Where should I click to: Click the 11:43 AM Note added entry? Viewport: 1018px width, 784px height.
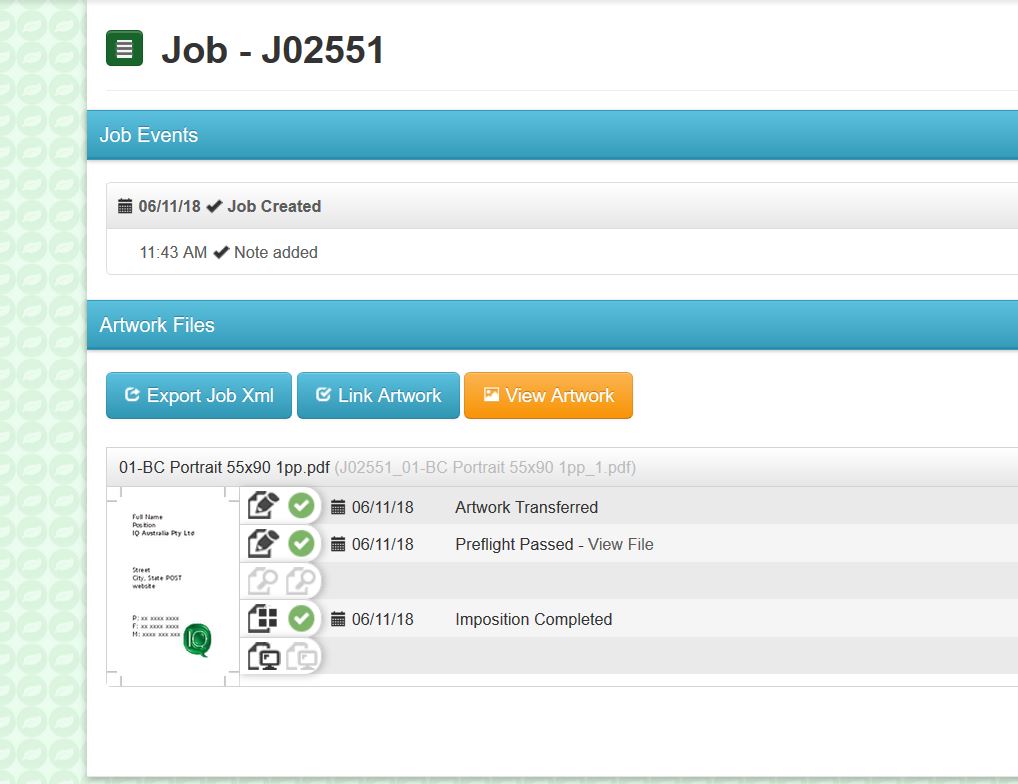(x=229, y=252)
